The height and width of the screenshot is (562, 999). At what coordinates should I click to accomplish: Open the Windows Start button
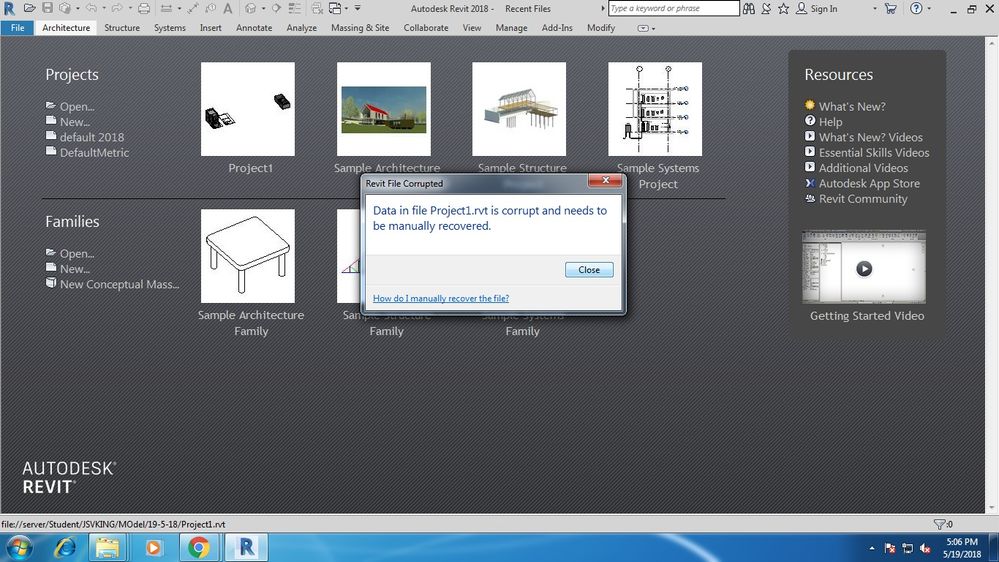click(x=19, y=547)
